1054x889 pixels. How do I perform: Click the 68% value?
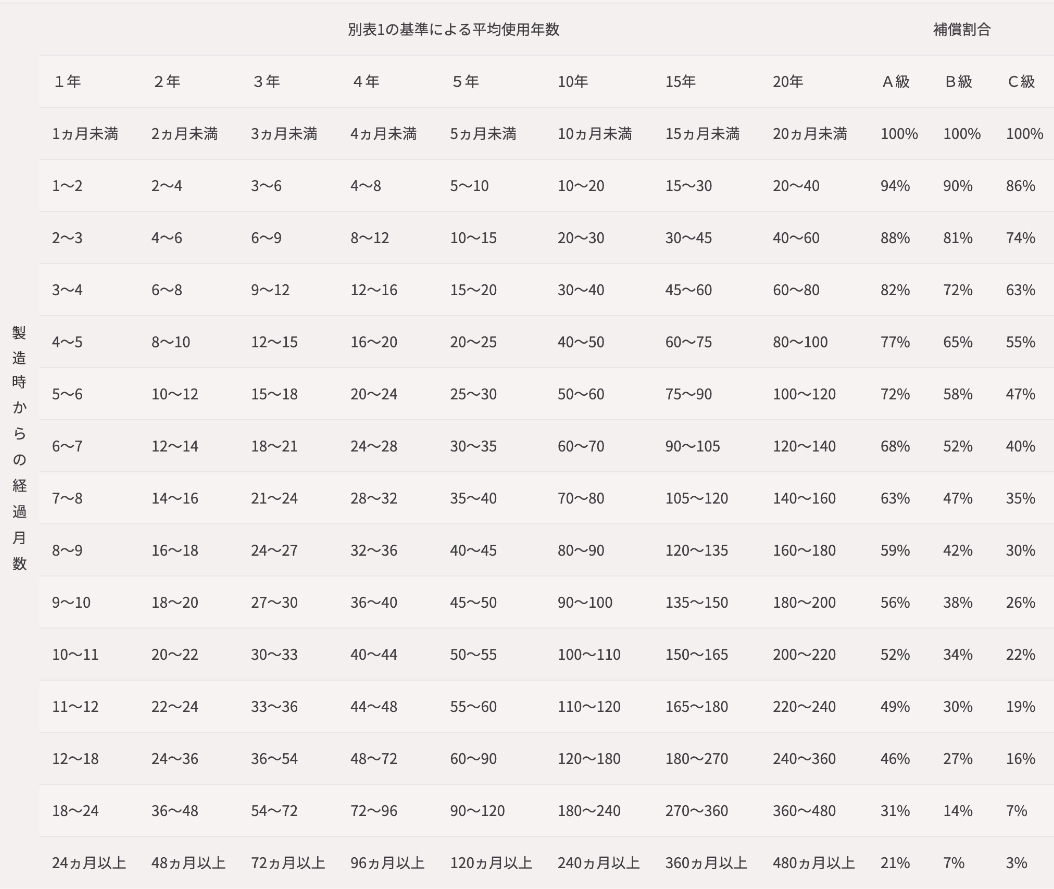click(x=895, y=446)
